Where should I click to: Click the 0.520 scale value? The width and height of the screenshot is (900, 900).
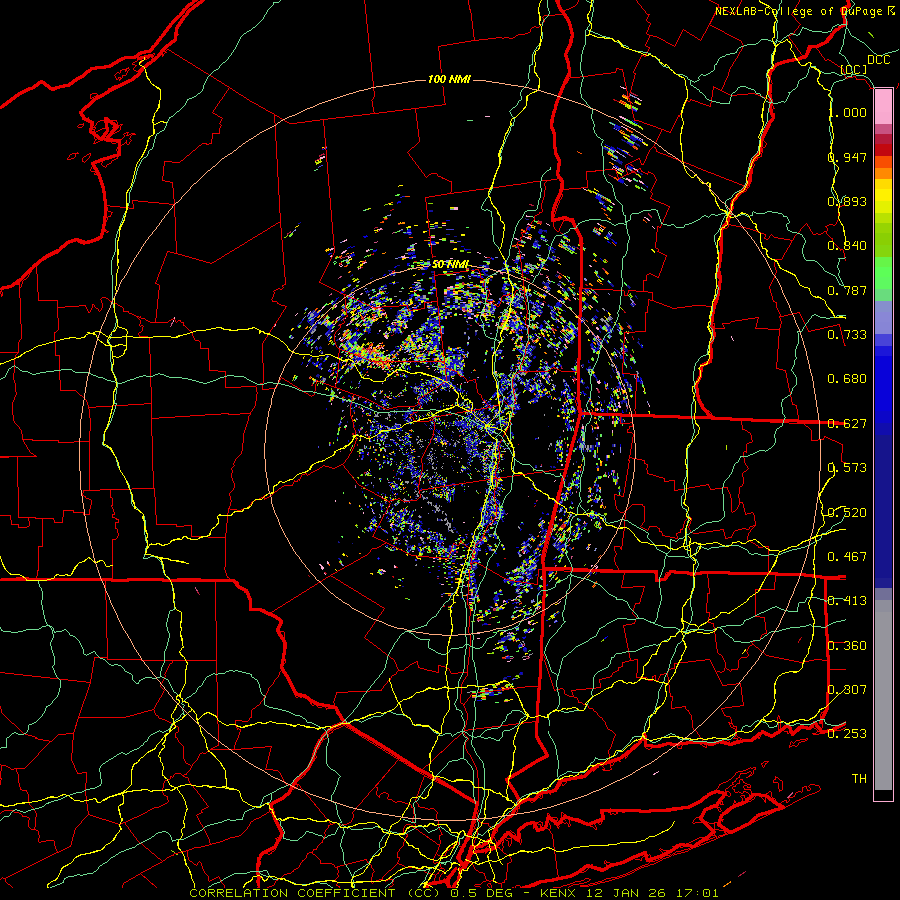click(847, 513)
